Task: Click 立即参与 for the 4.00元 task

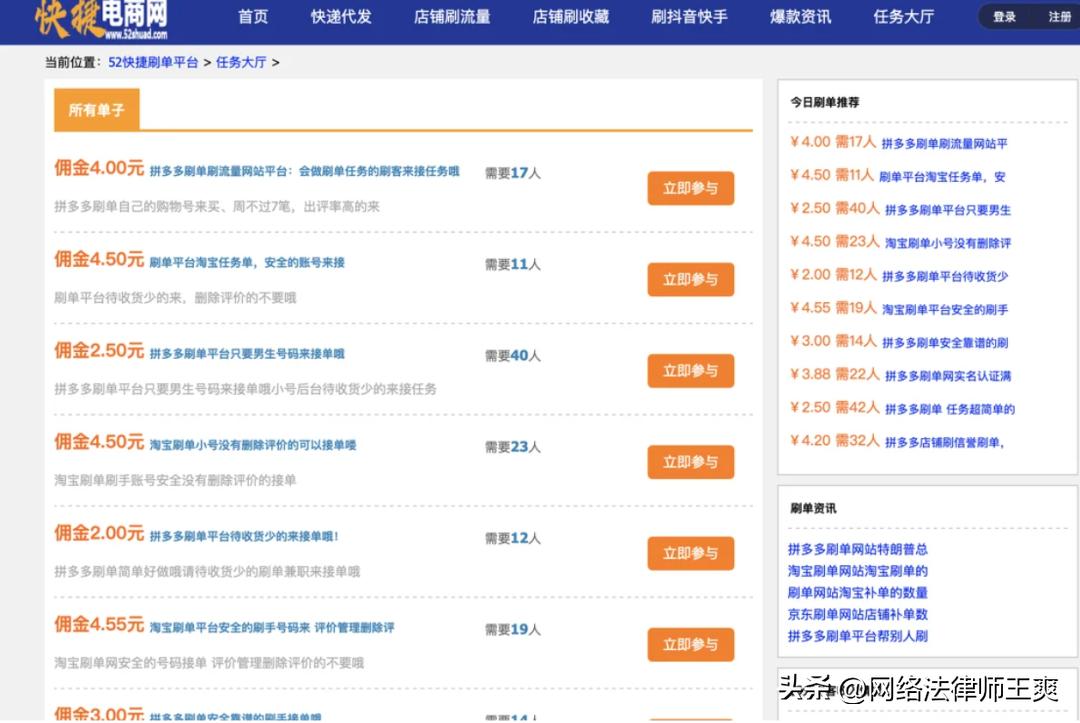Action: click(x=690, y=187)
